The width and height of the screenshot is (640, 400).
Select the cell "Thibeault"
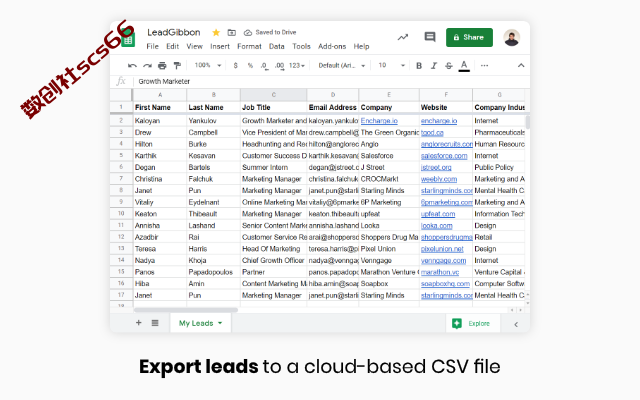pos(213,214)
